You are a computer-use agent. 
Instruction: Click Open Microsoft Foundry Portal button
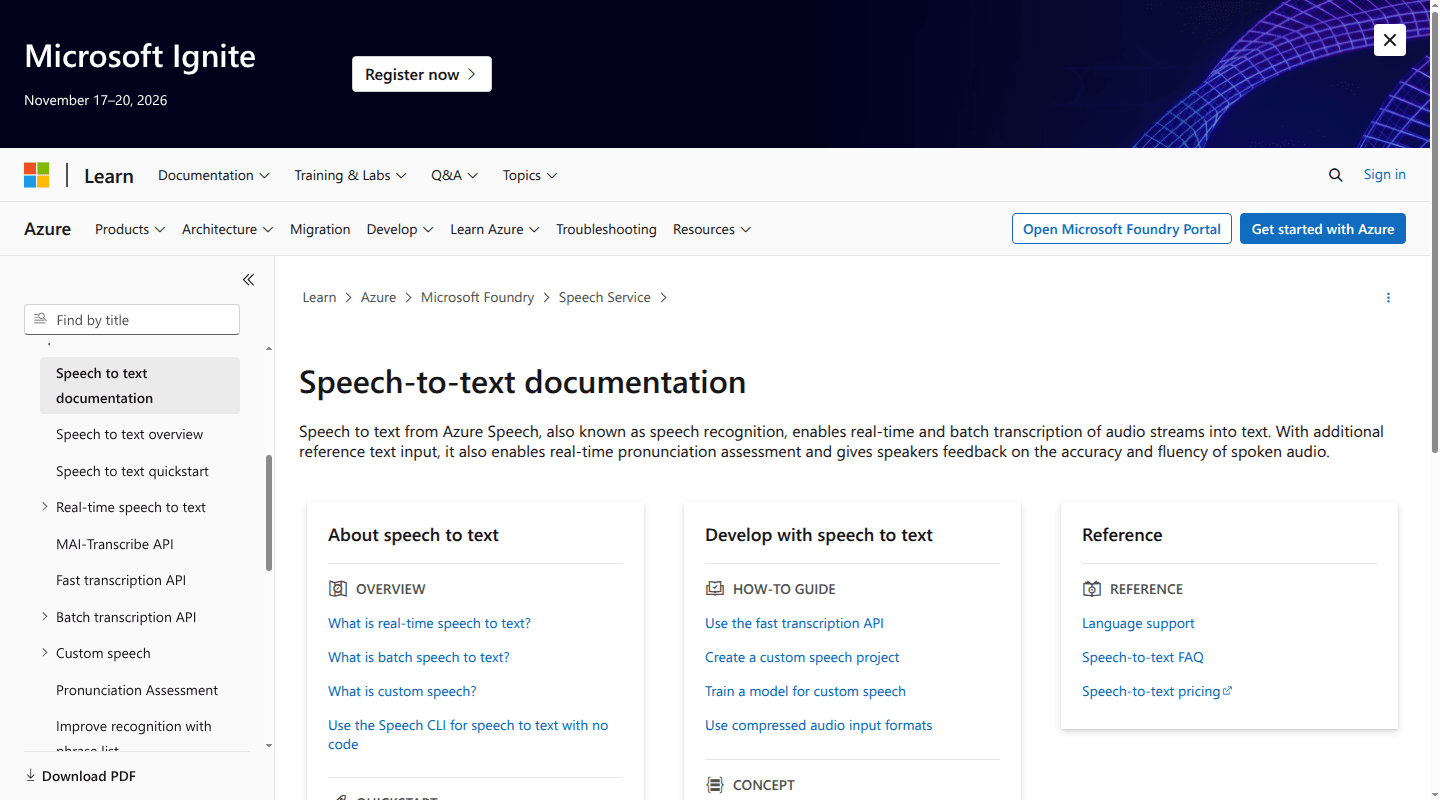tap(1122, 228)
